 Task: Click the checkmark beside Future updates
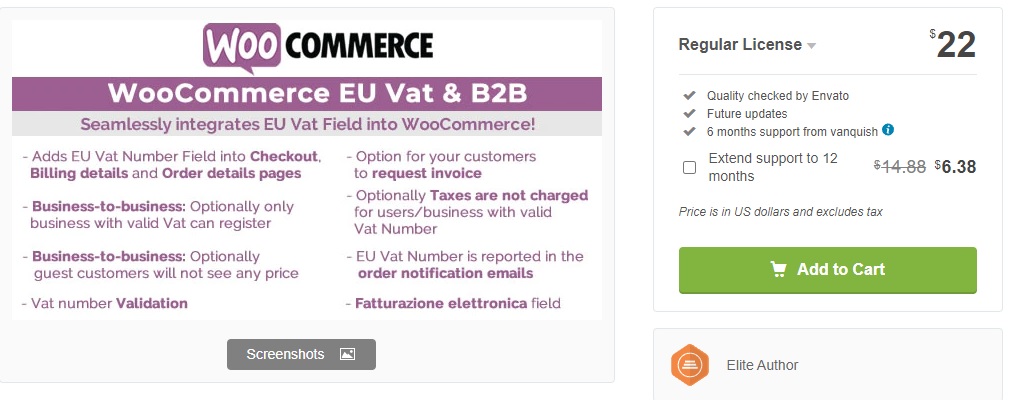click(x=689, y=113)
